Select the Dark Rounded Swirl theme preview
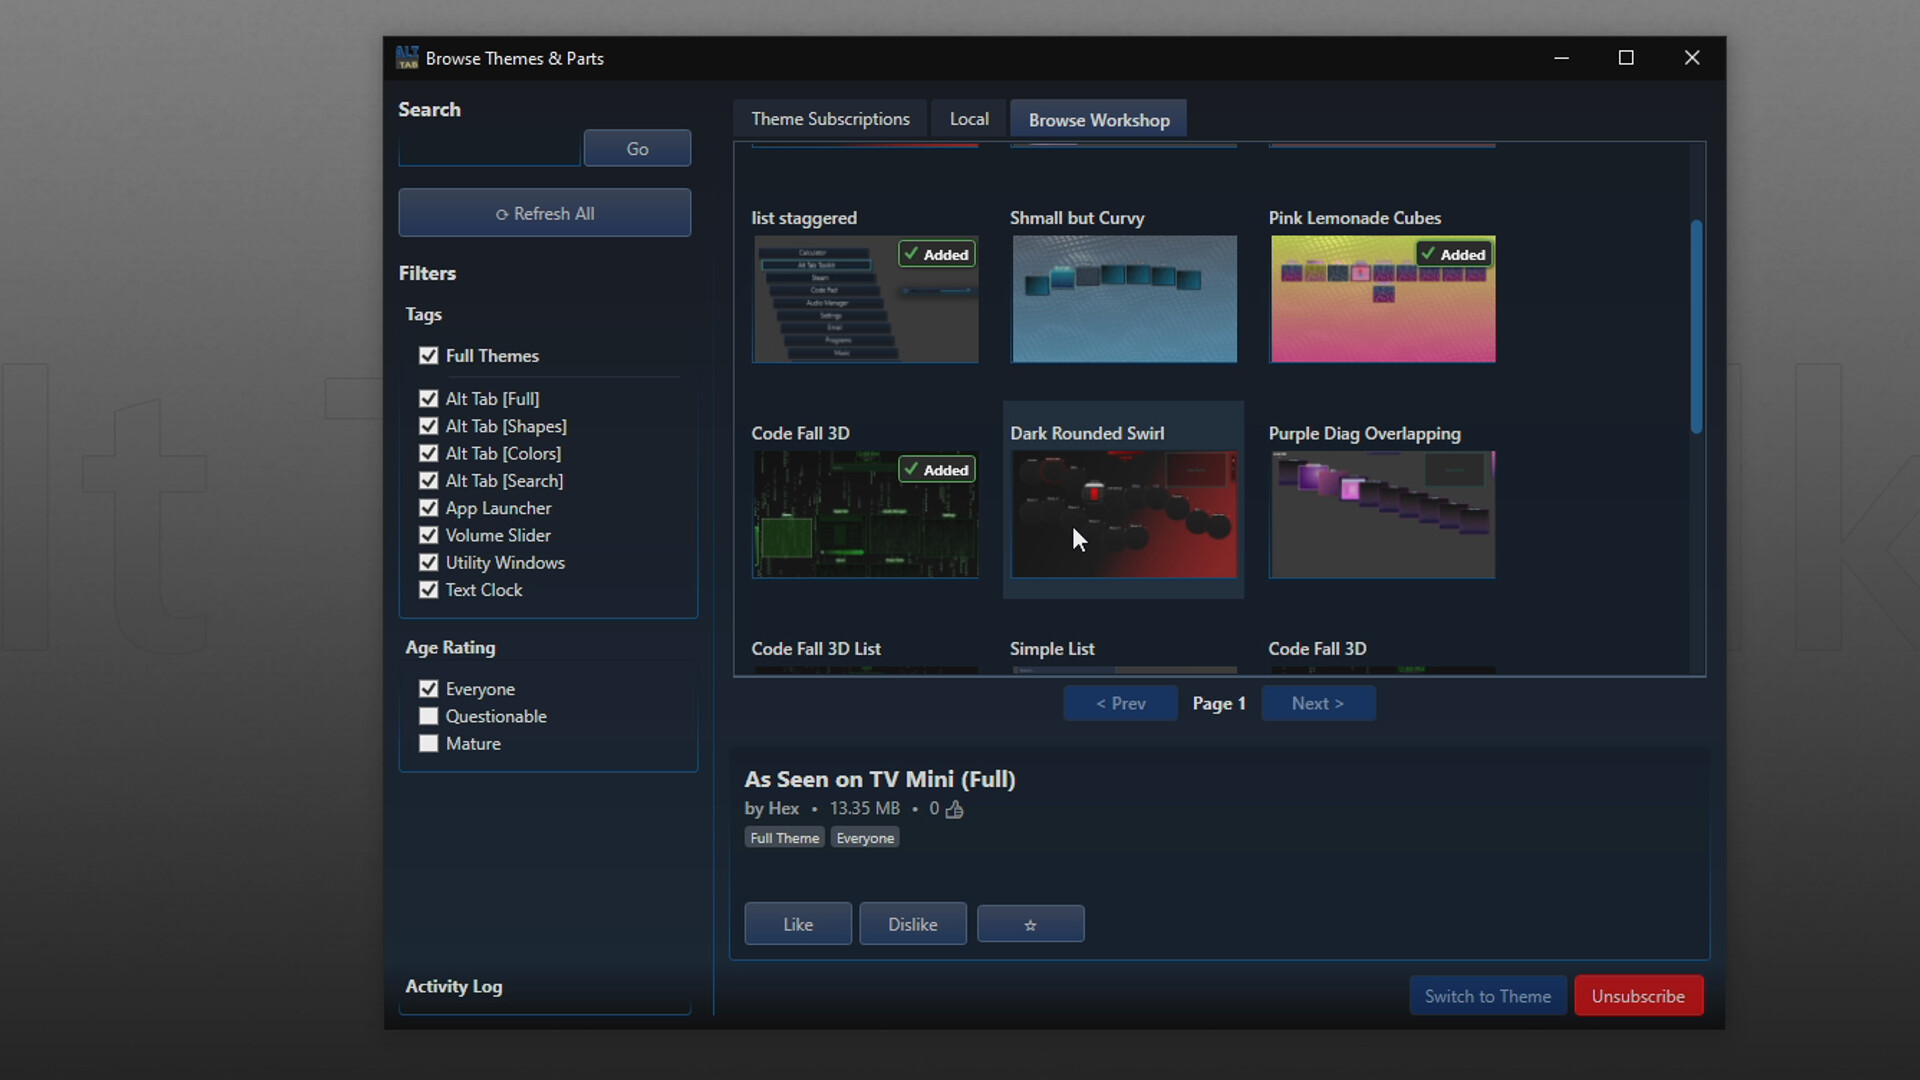1920x1080 pixels. [x=1124, y=515]
